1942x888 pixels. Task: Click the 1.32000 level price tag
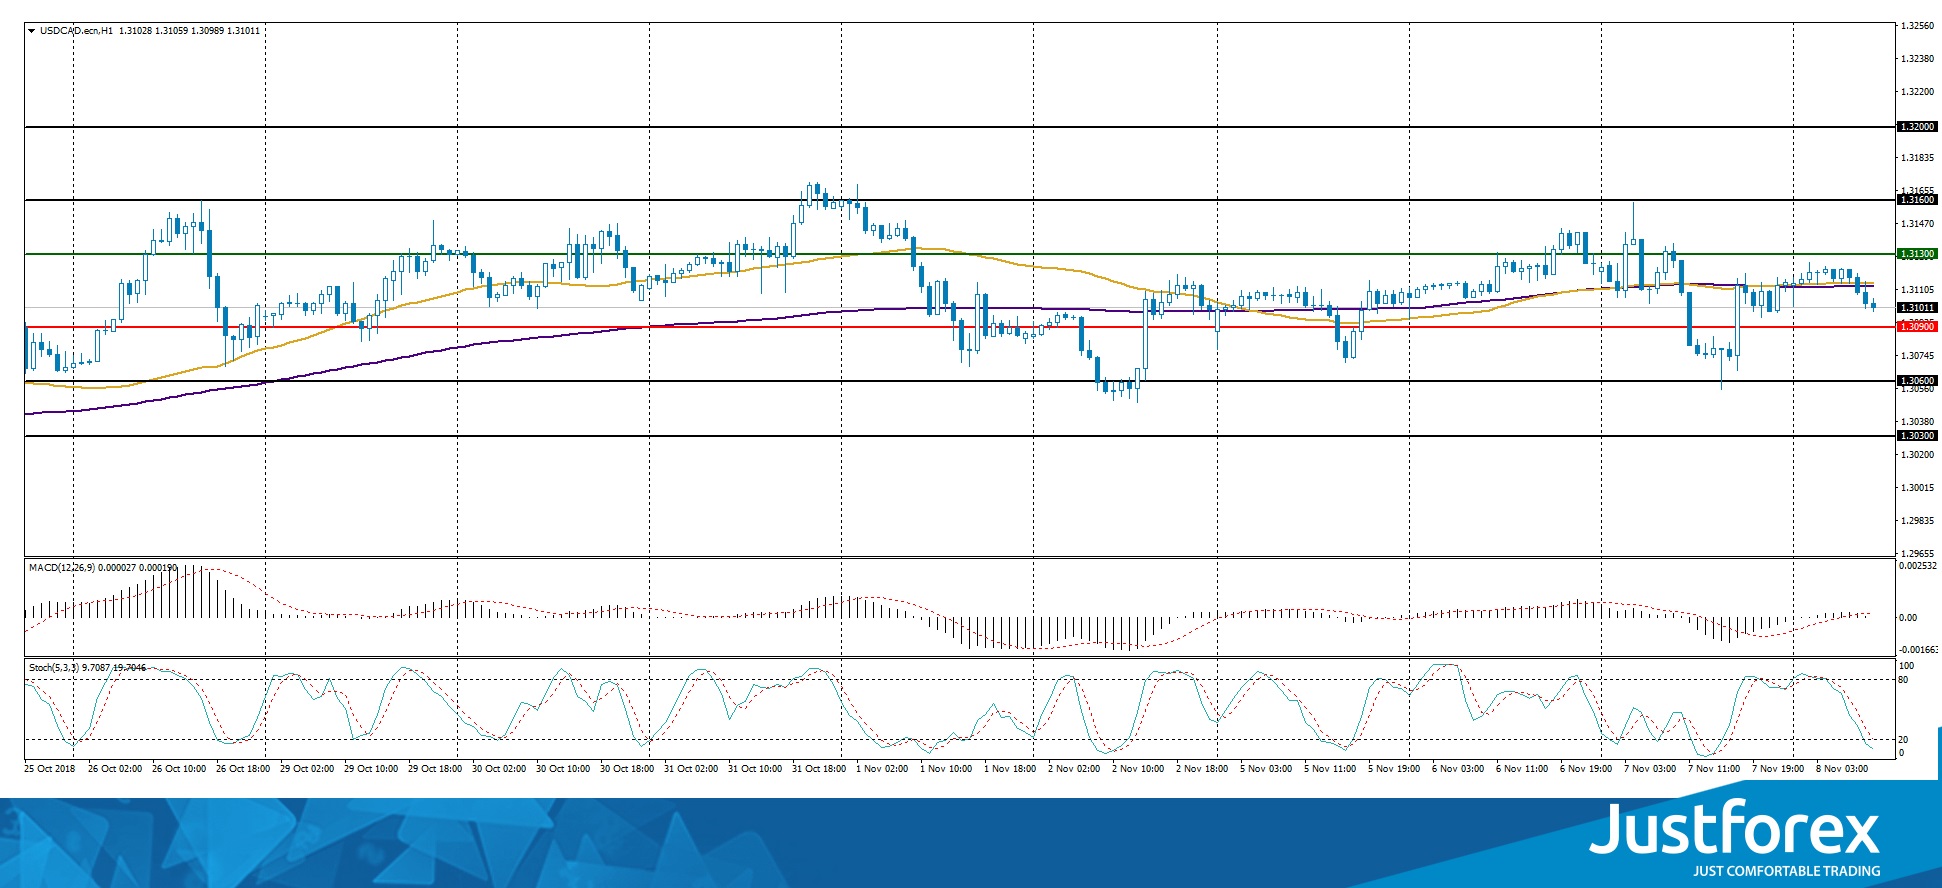[1917, 127]
